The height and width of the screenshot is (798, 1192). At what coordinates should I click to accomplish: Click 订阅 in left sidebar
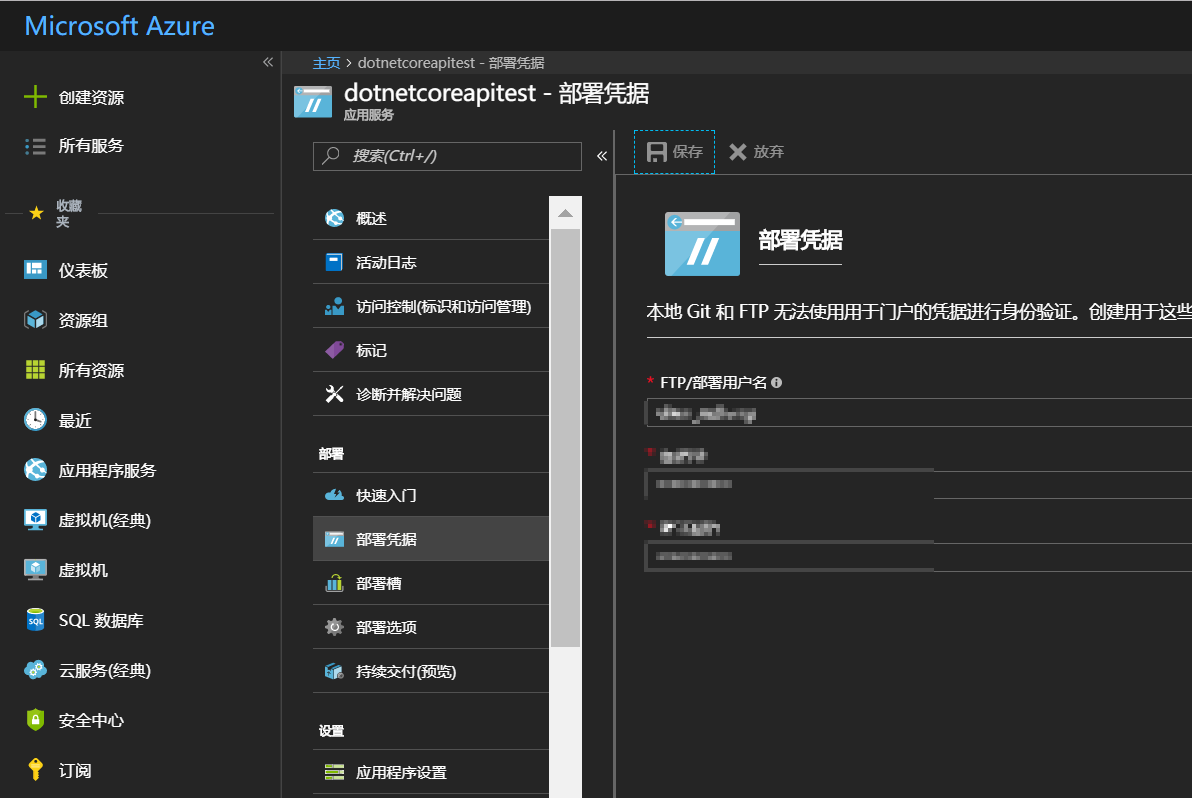click(x=75, y=771)
